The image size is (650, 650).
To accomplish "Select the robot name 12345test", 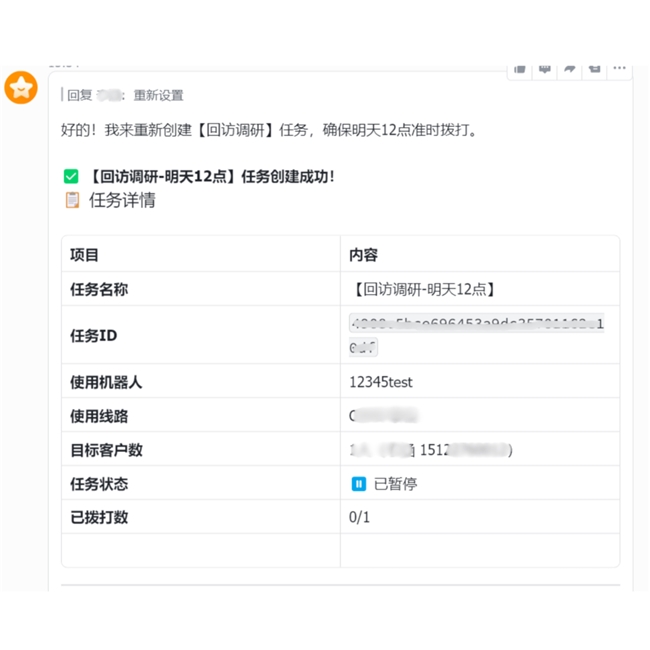I will (x=380, y=382).
